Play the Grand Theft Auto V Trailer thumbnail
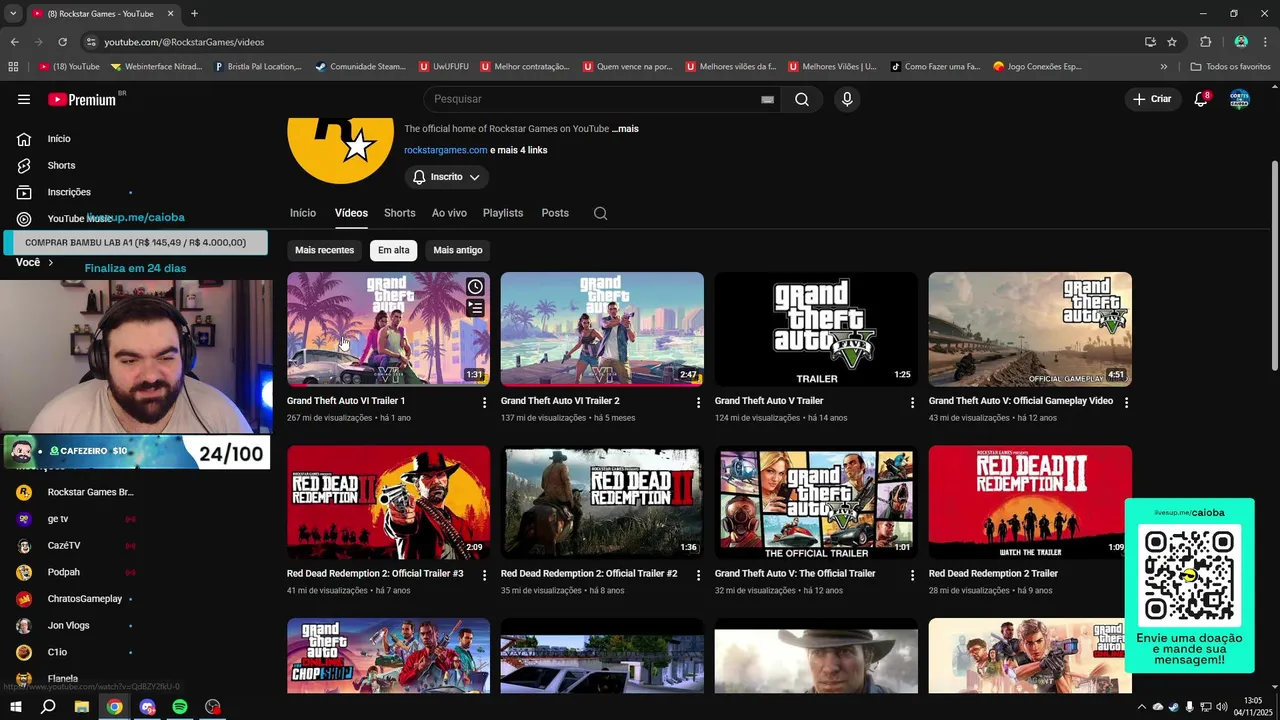 click(816, 329)
